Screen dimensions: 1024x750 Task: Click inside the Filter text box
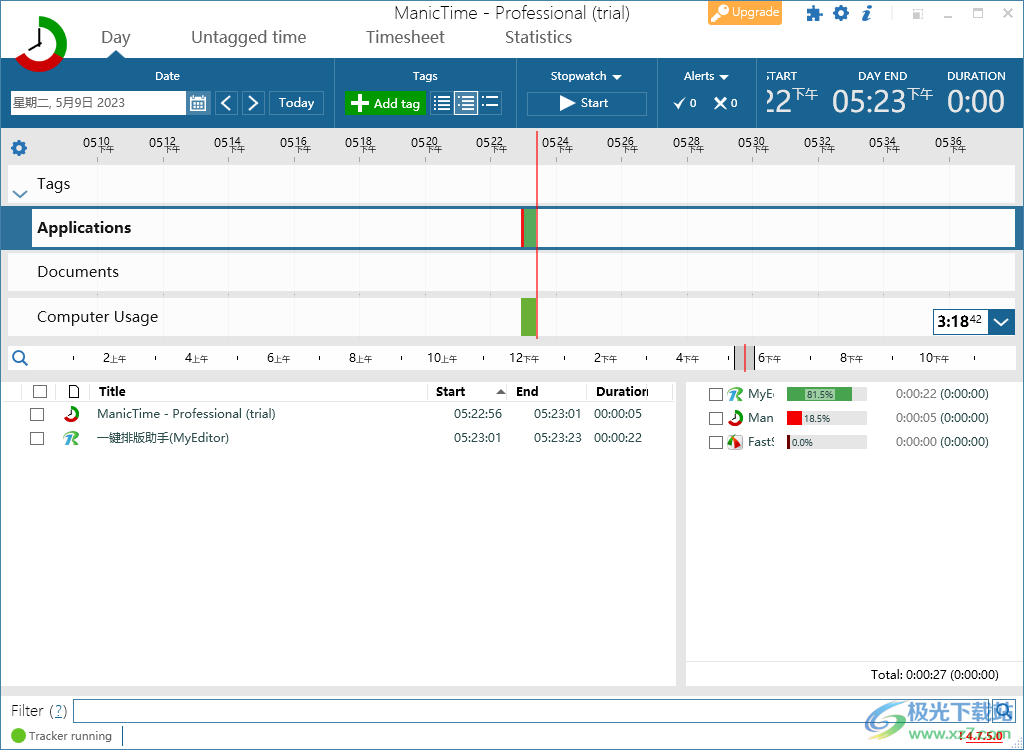point(532,711)
